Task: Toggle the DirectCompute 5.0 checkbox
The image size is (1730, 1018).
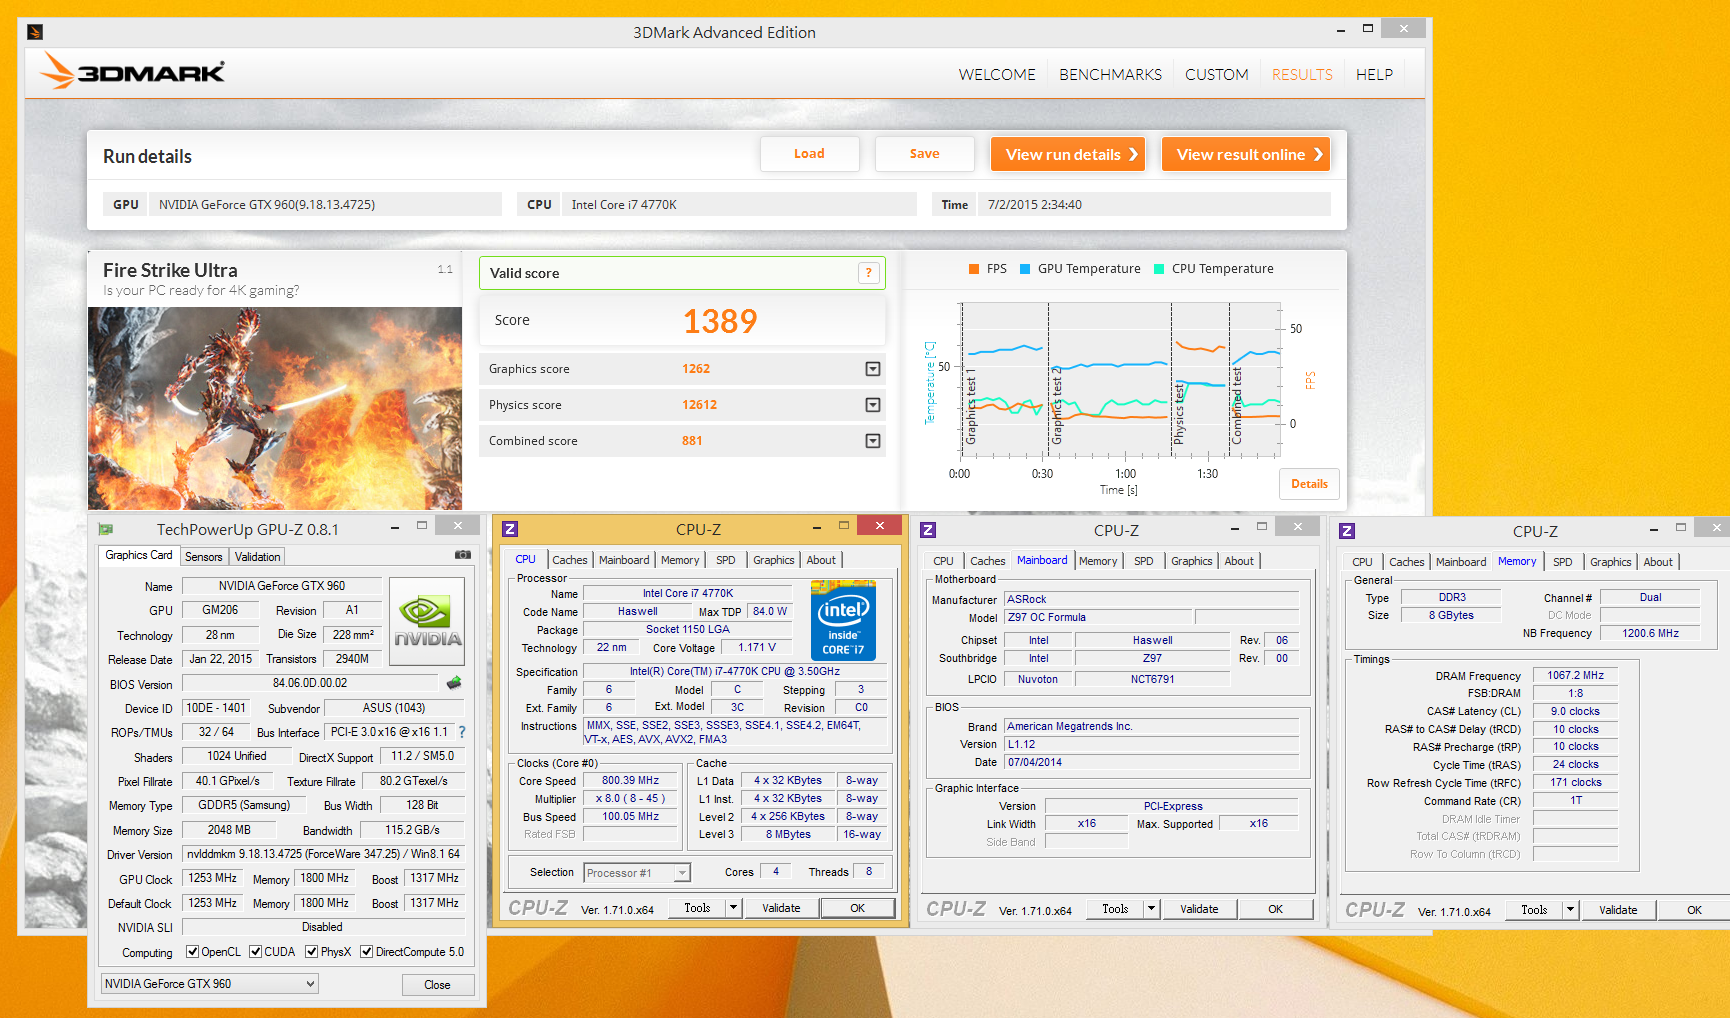Action: pos(366,952)
